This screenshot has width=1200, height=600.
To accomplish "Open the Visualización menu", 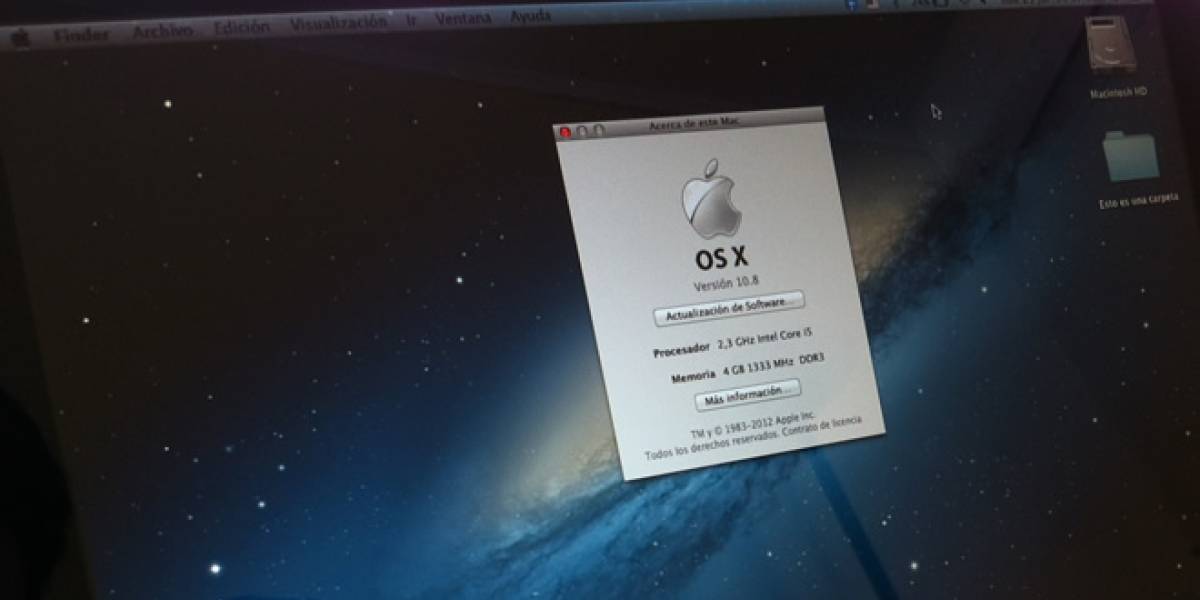I will pyautogui.click(x=337, y=24).
